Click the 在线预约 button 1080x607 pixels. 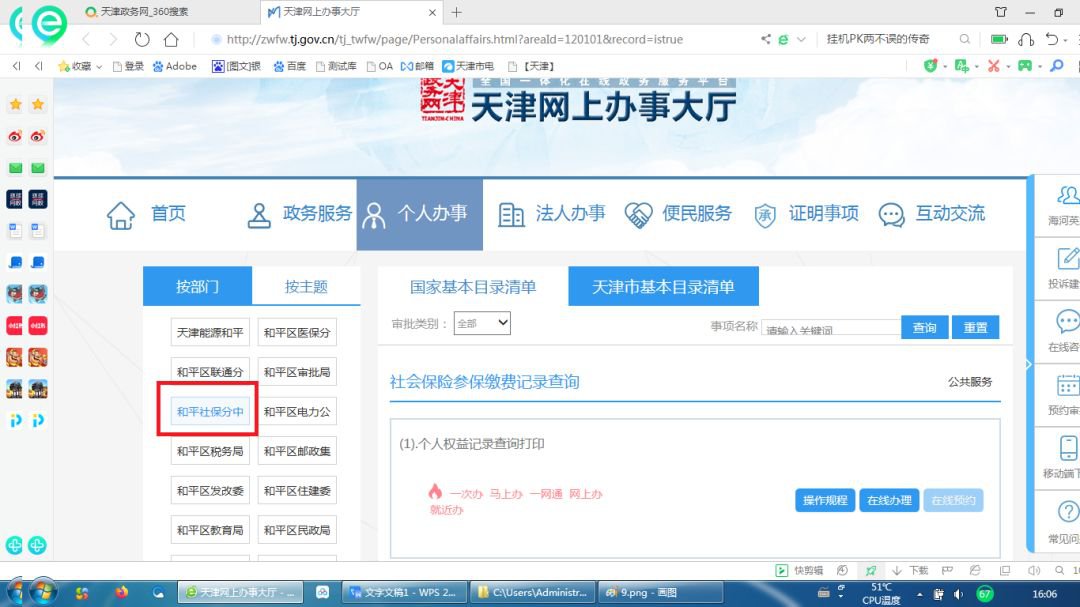(x=953, y=500)
